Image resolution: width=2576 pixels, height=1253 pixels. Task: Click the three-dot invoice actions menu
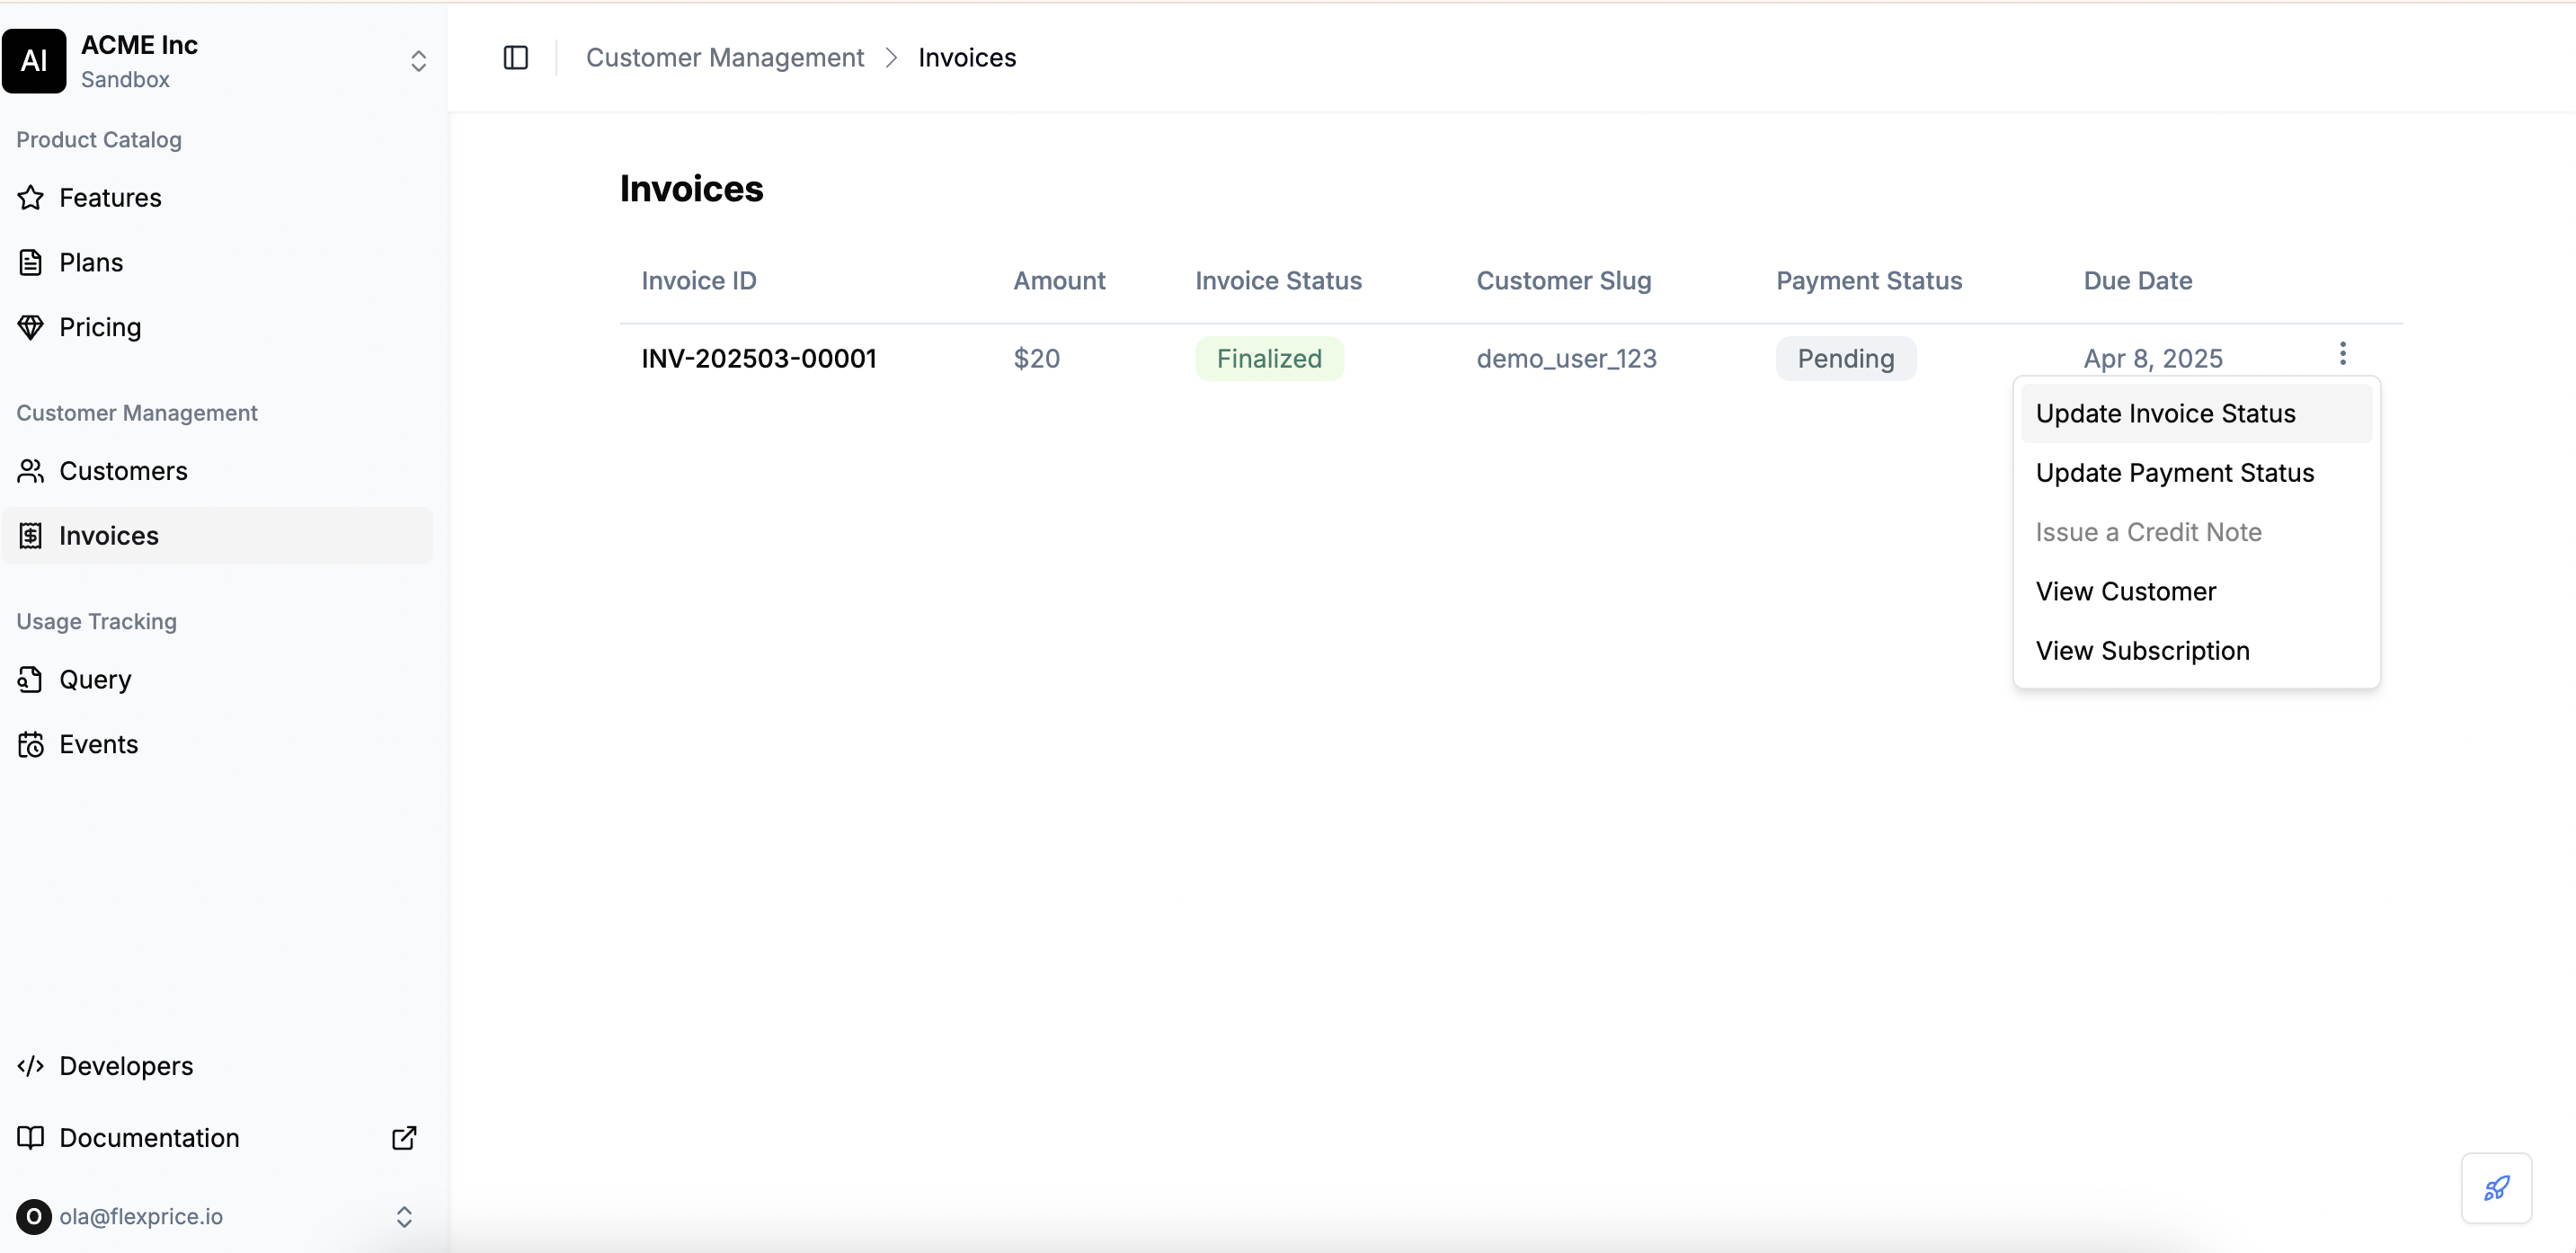[2342, 353]
